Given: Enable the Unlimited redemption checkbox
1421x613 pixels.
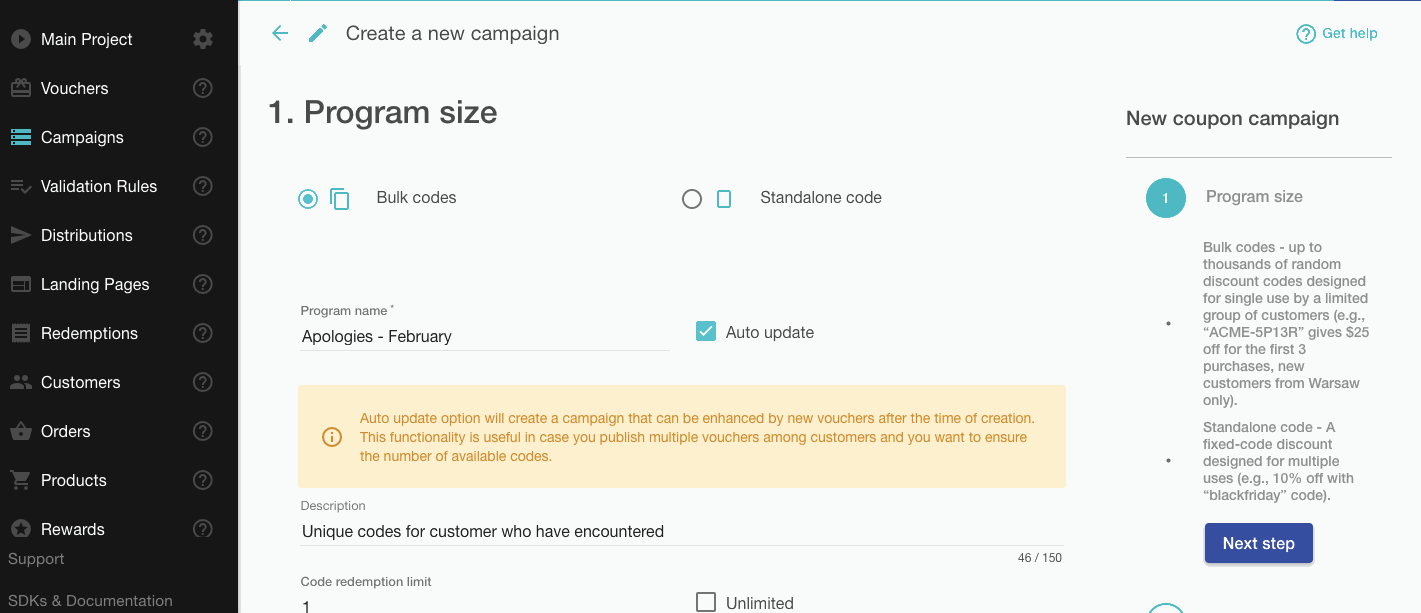Looking at the screenshot, I should point(706,602).
